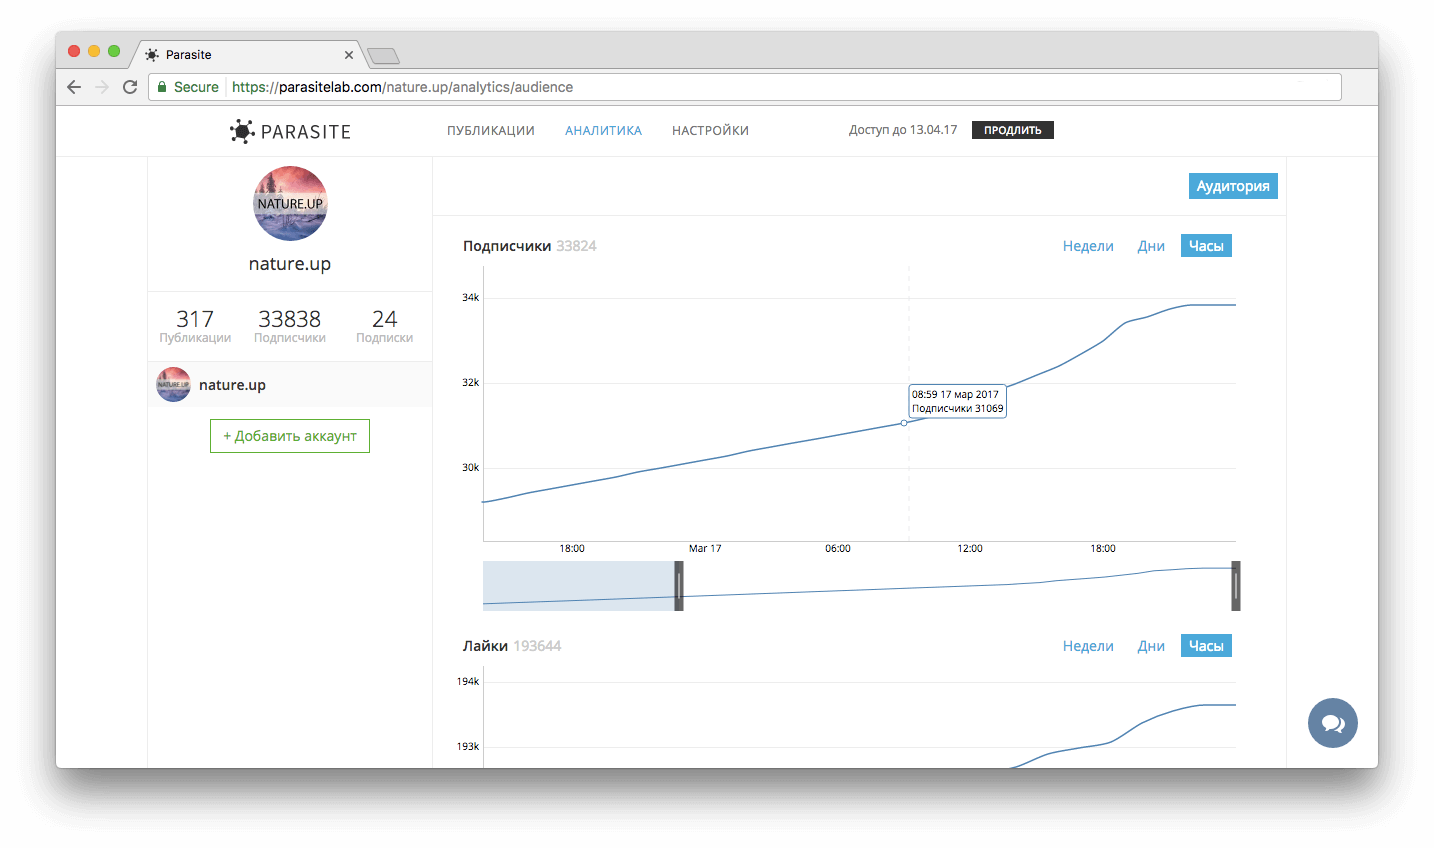
Task: Click the small nature.up account avatar
Action: pos(173,385)
